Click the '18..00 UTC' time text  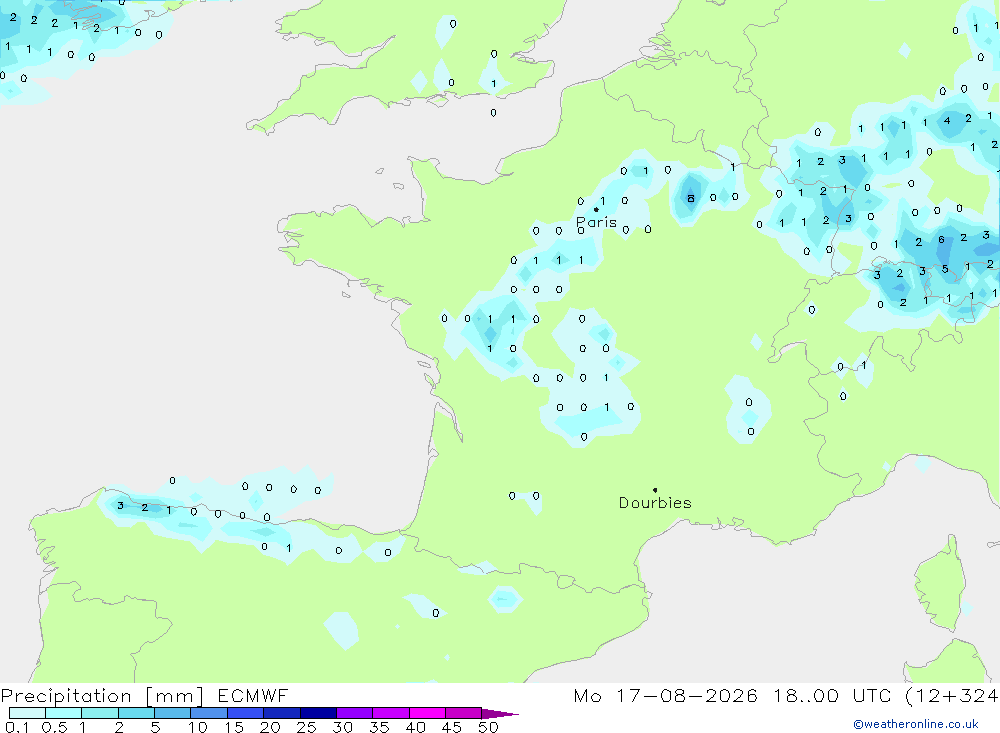click(x=832, y=695)
